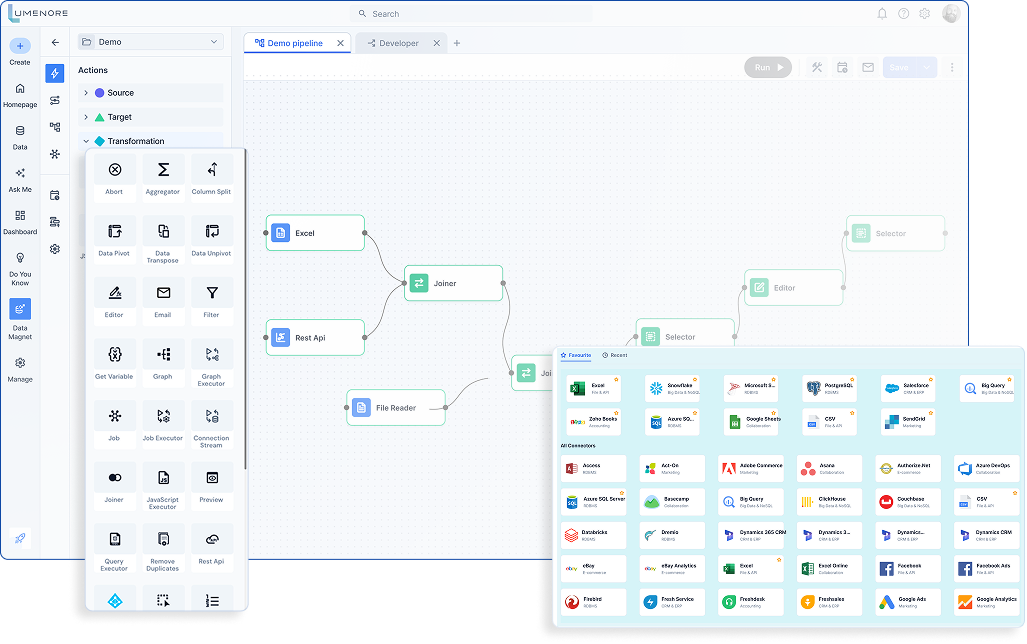Collapse the Transformation actions group
Image resolution: width=1027 pixels, height=644 pixels.
tap(86, 141)
